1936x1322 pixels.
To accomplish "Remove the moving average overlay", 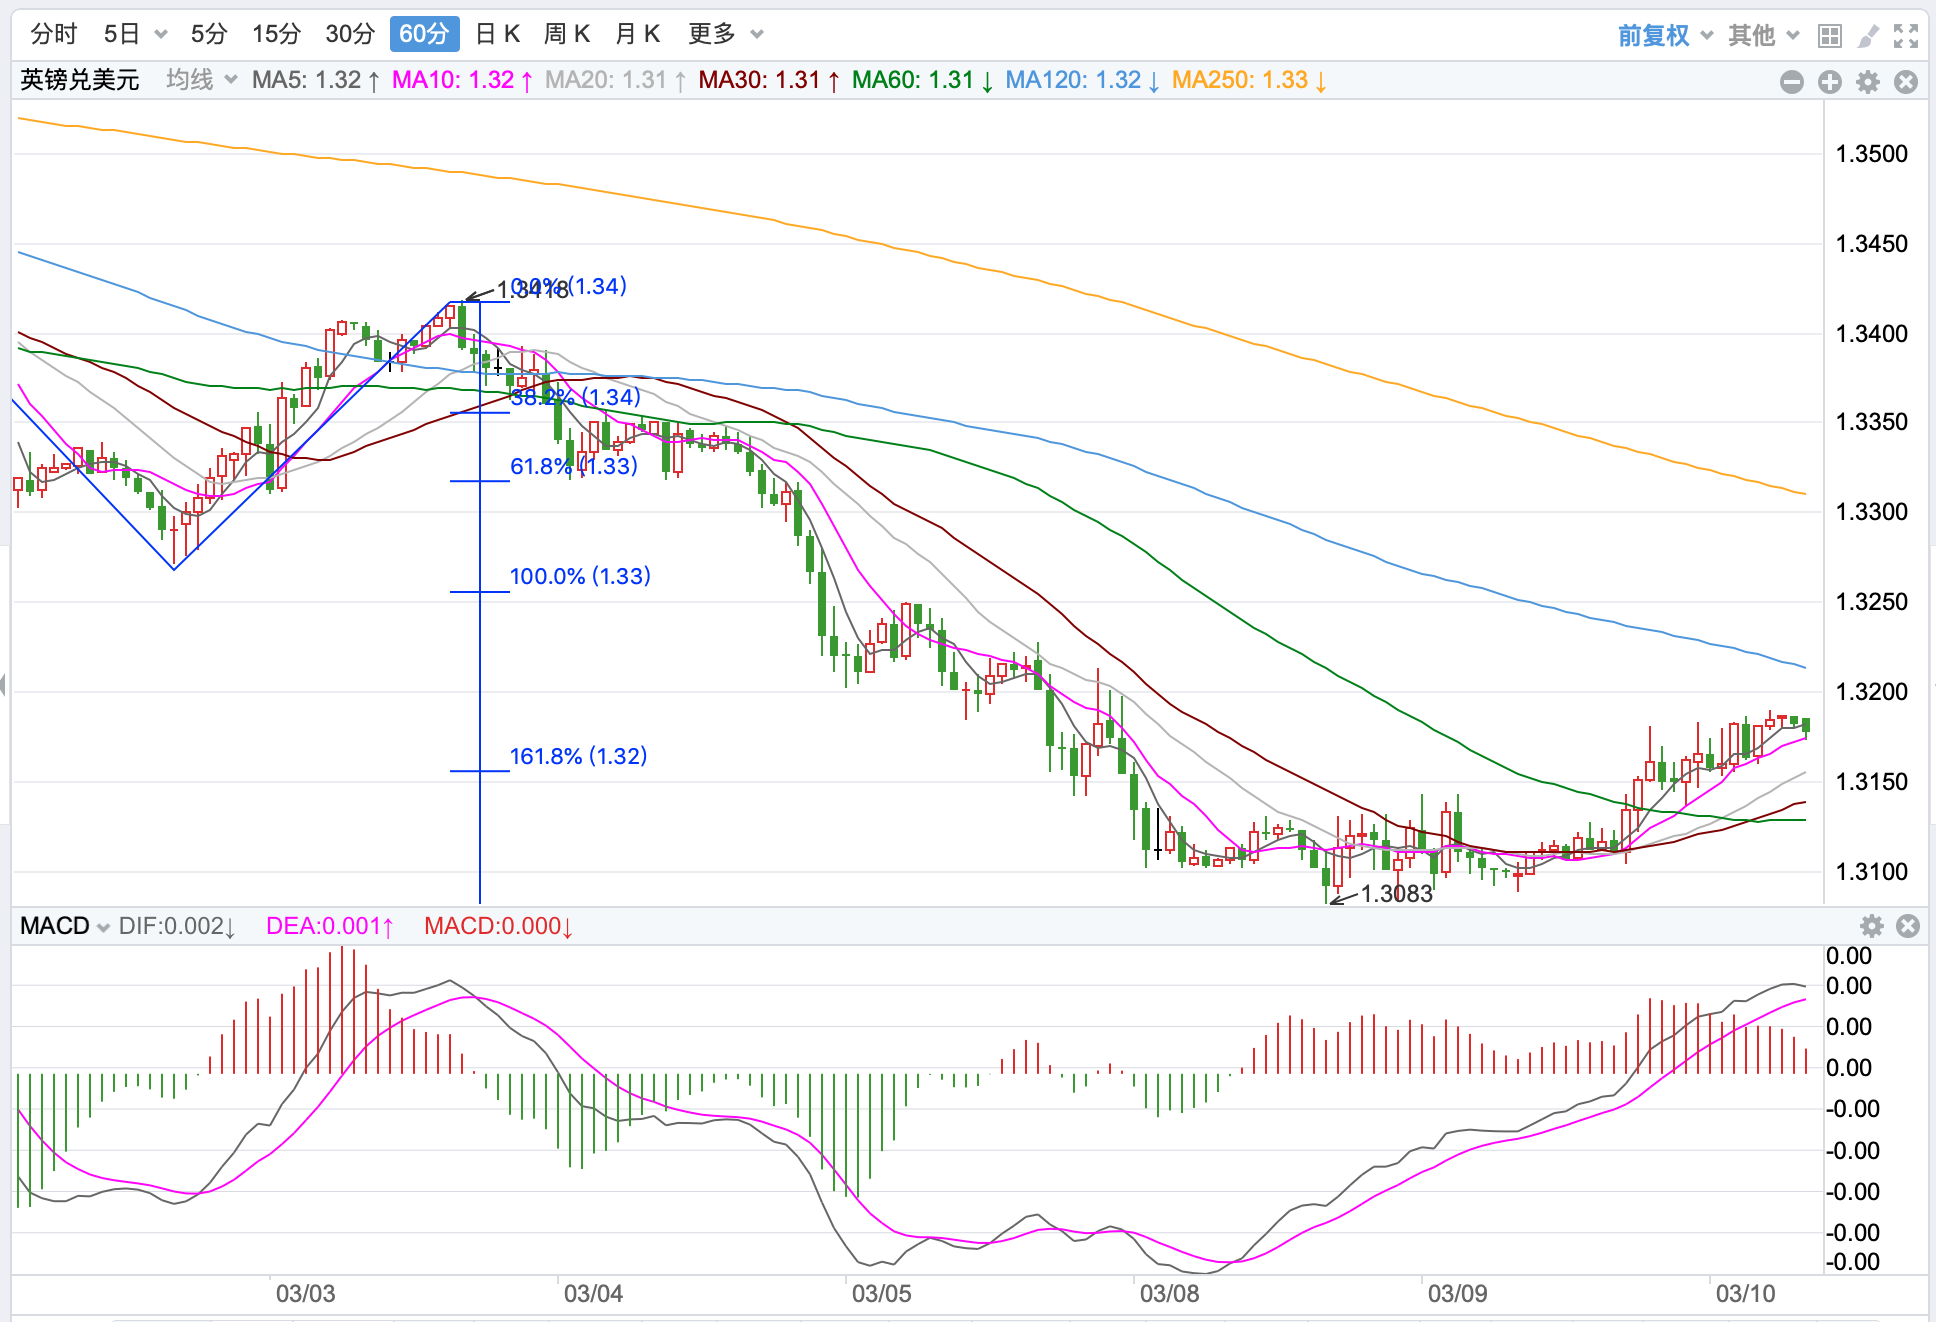I will coord(1906,82).
